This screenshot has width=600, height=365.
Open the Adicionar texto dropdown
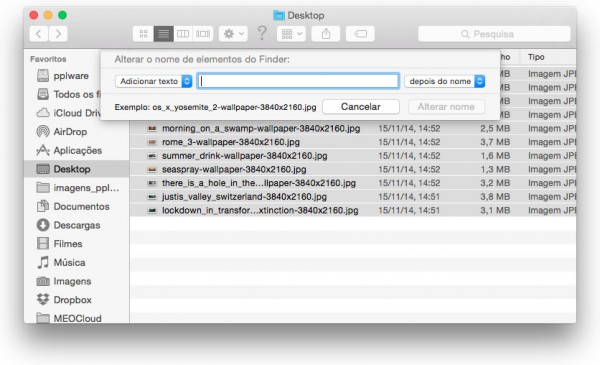pyautogui.click(x=153, y=81)
